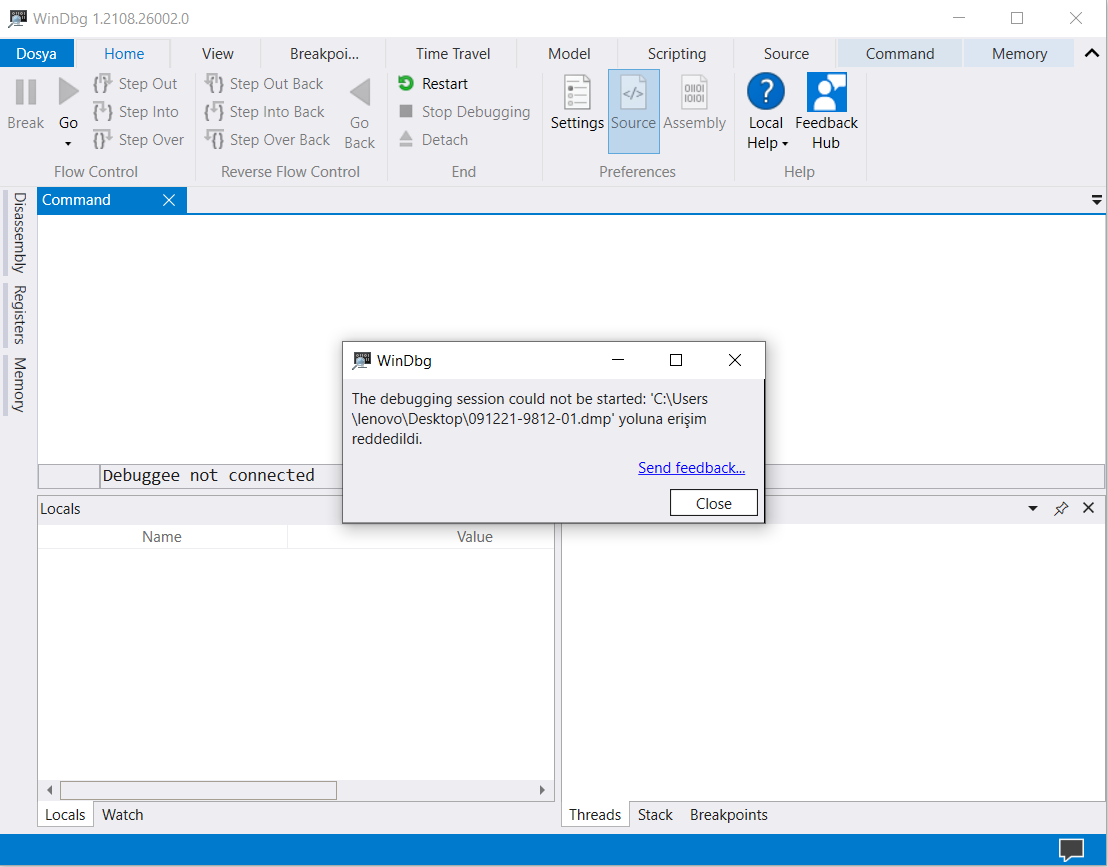Open the Model ribbon tab

click(569, 54)
